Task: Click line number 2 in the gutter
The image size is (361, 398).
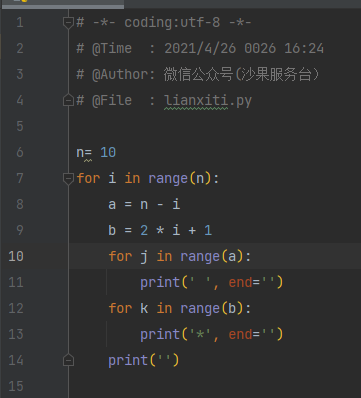Action: point(20,49)
